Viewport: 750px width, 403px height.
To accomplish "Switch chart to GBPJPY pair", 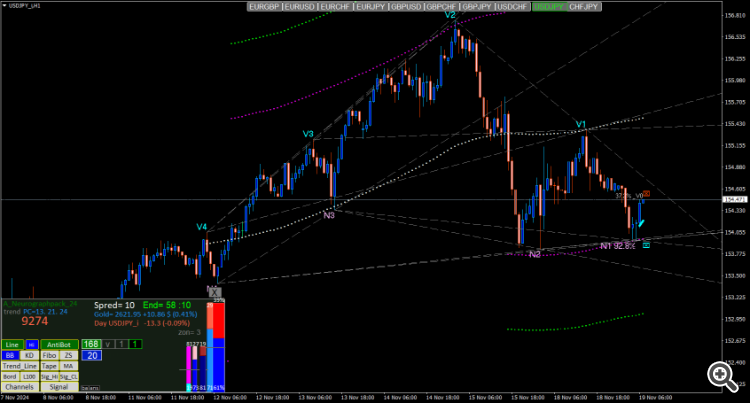I will 477,7.
